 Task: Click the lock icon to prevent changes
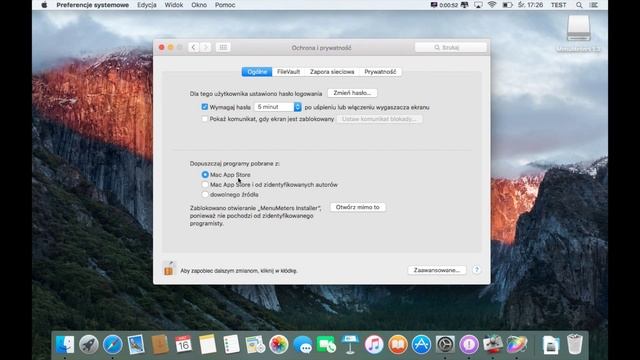point(168,269)
